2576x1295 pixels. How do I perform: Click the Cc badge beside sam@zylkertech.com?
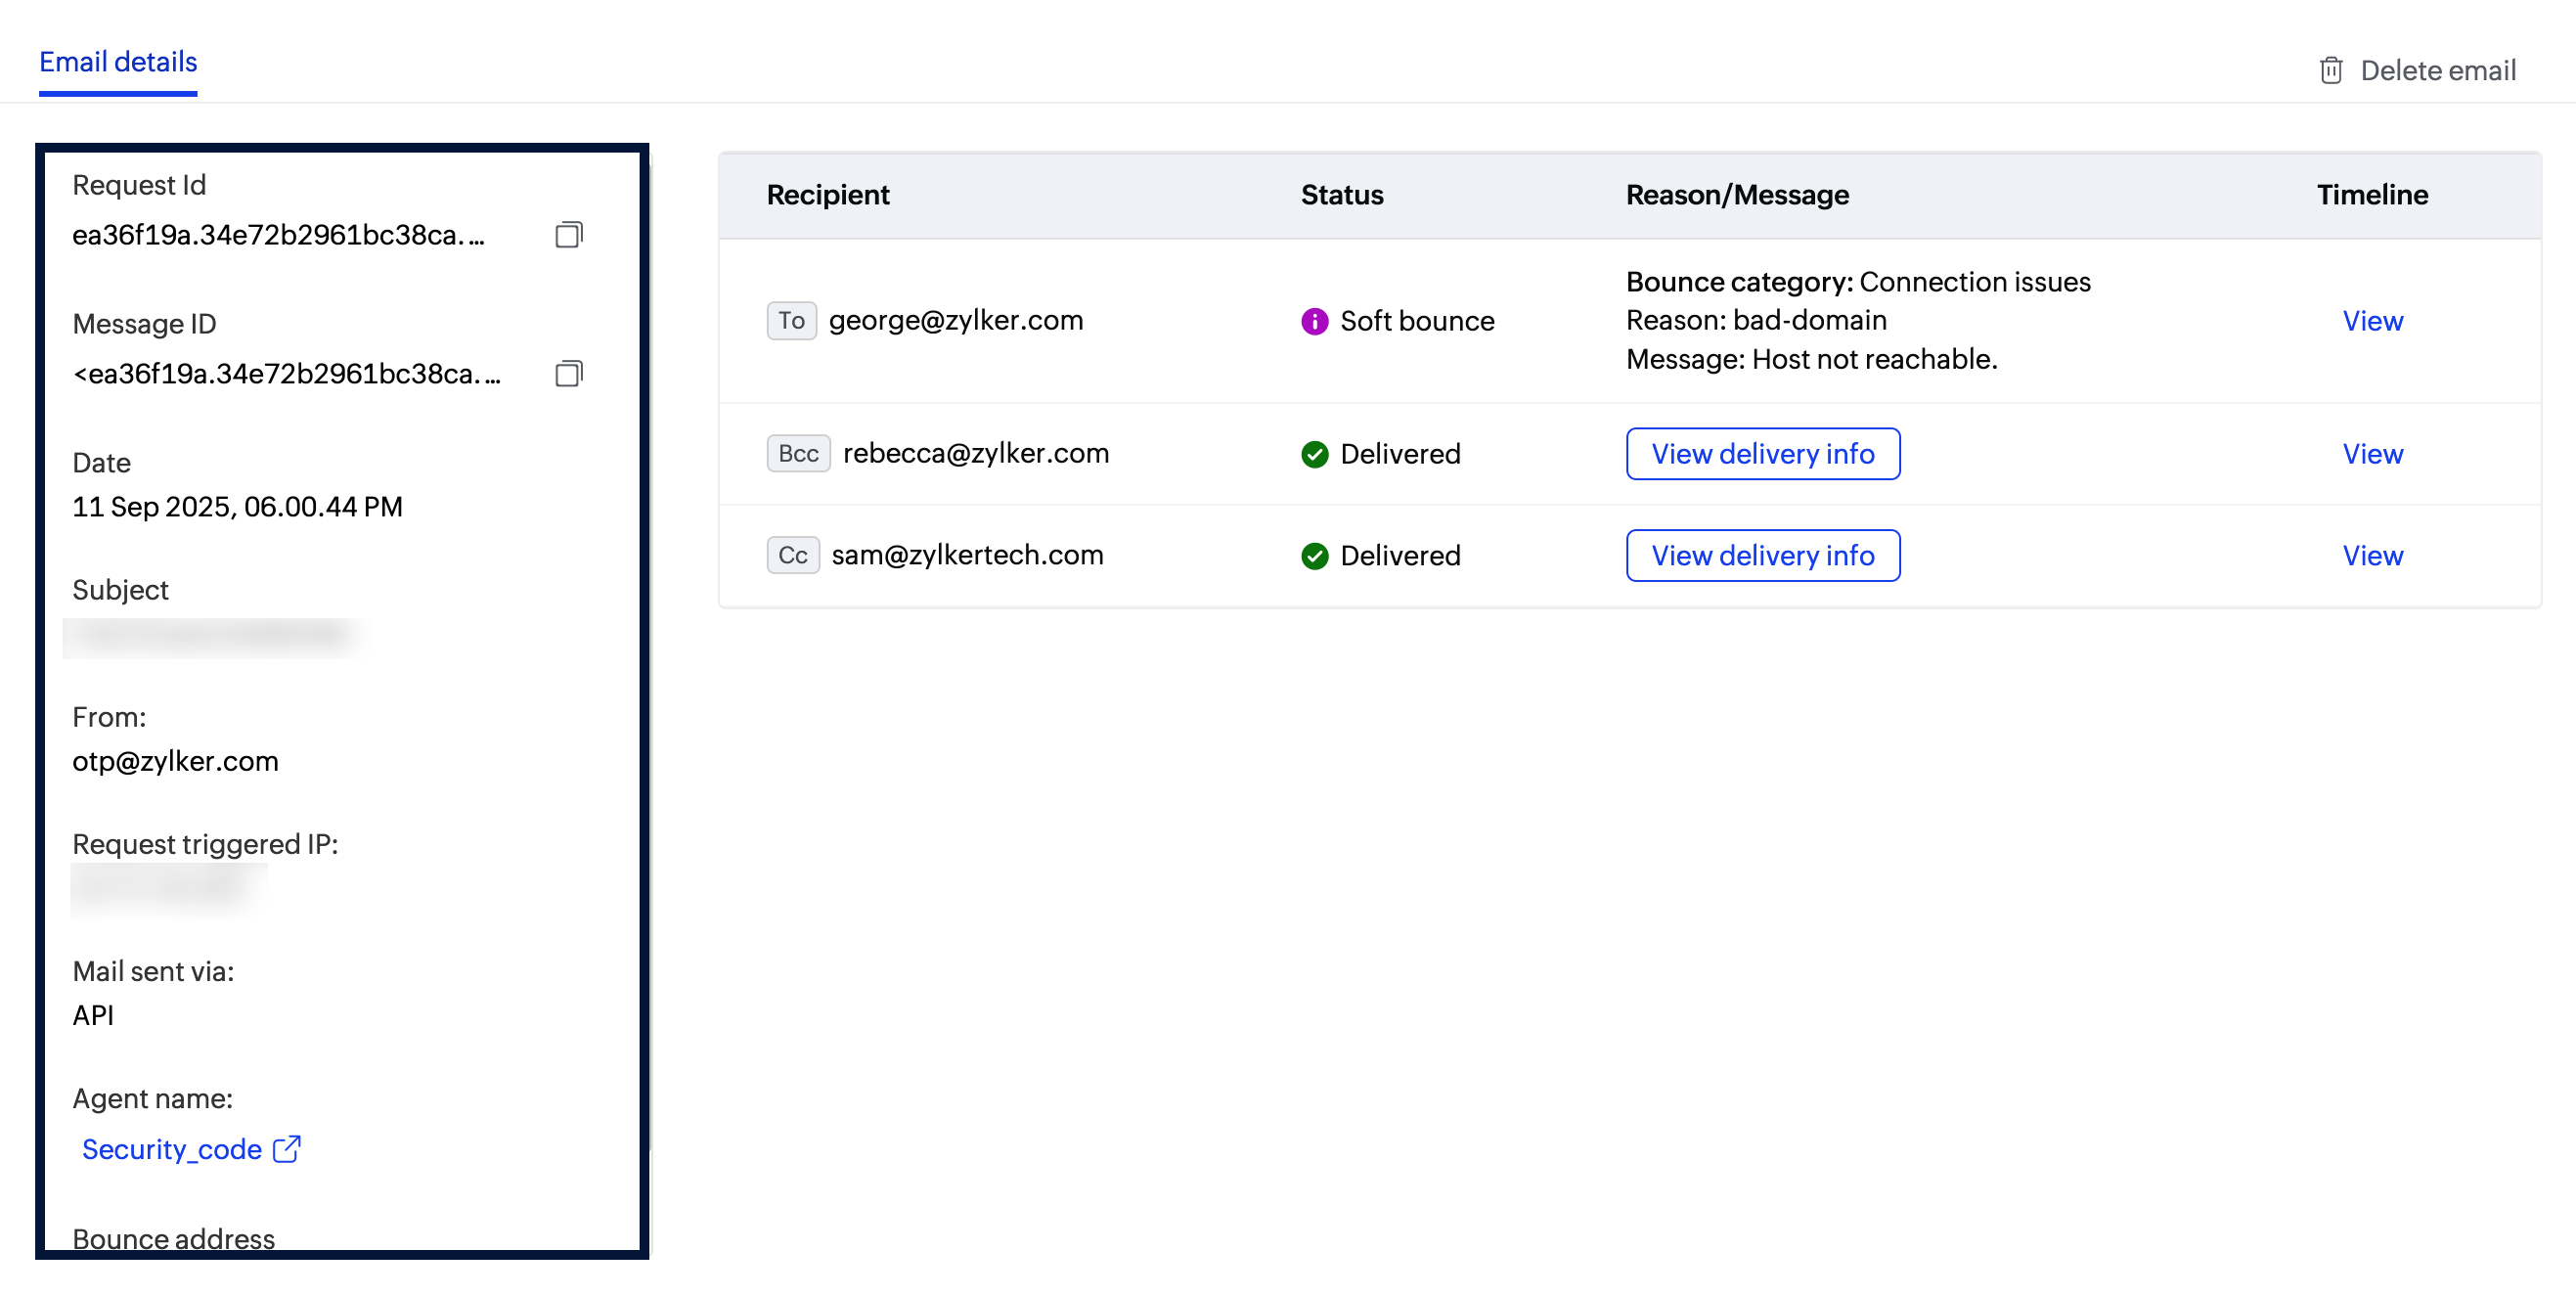pos(792,555)
